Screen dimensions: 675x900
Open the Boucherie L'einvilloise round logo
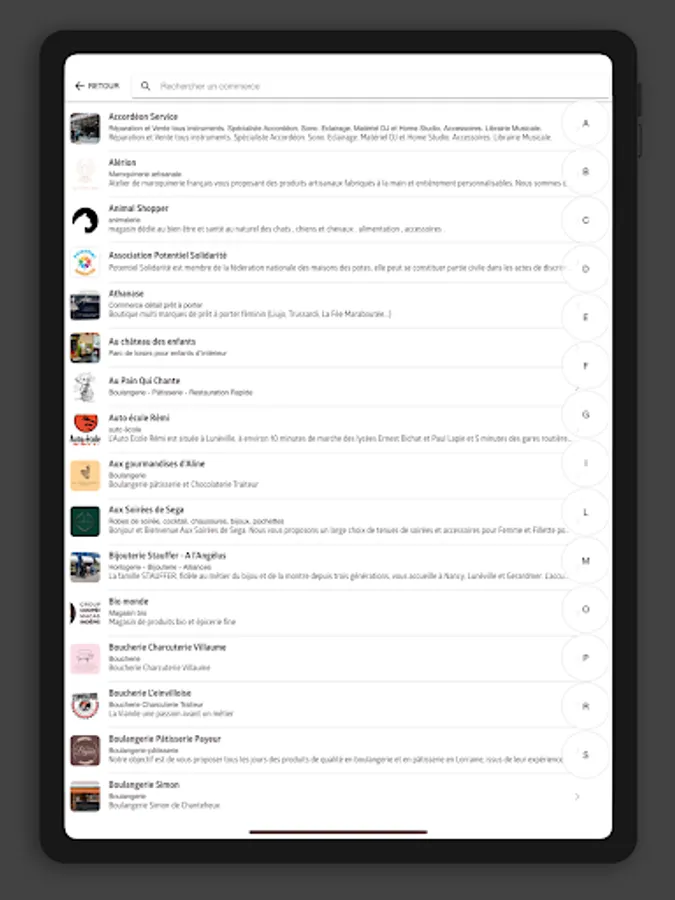point(85,705)
